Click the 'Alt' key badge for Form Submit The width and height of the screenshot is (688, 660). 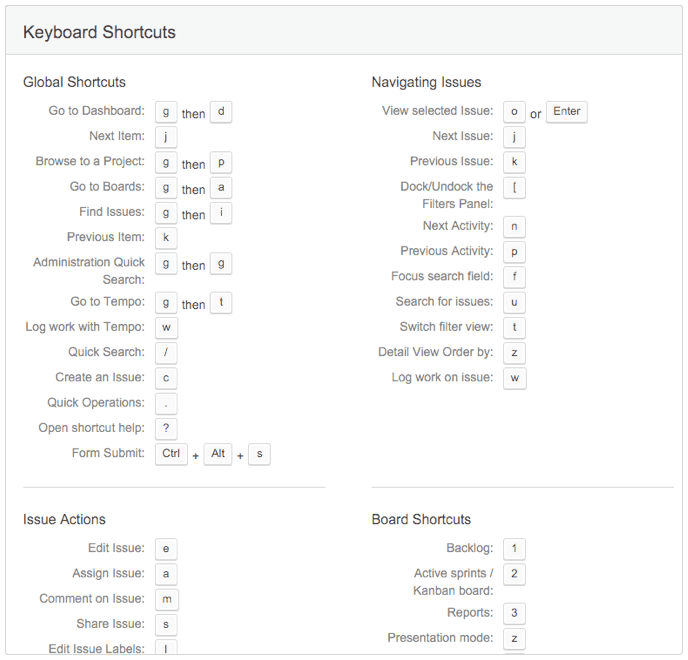pyautogui.click(x=218, y=454)
